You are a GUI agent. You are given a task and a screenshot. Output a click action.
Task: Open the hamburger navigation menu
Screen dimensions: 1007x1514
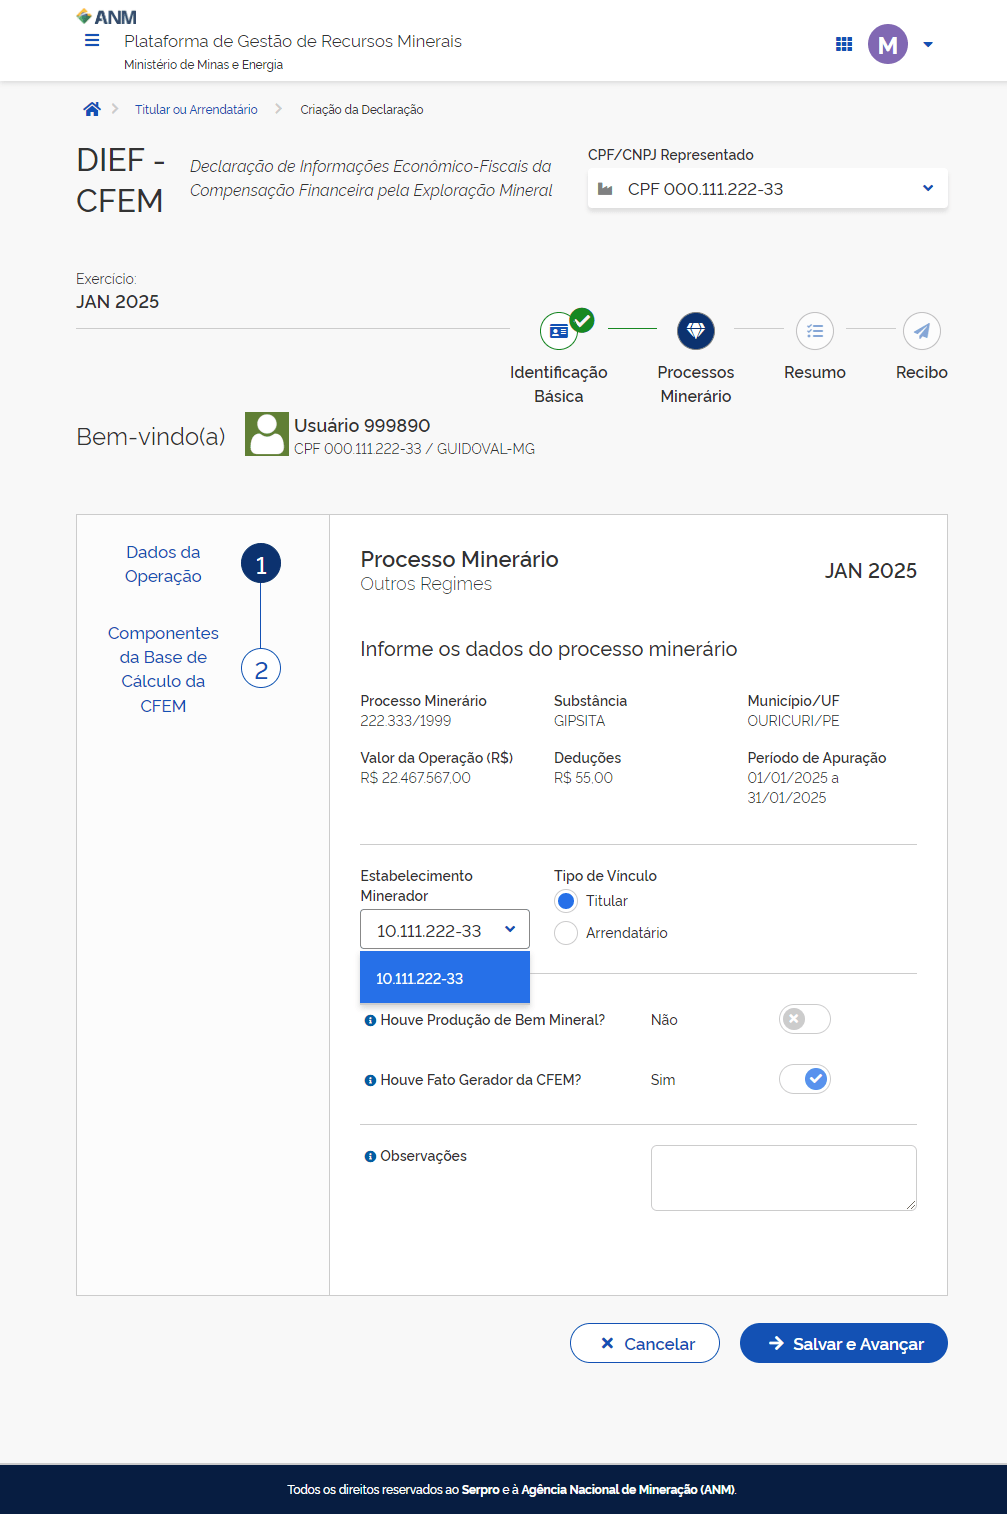click(x=92, y=41)
